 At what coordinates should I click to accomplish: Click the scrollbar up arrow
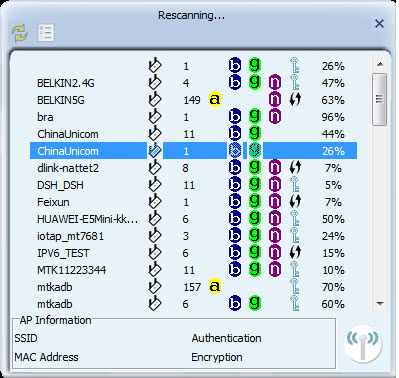(x=380, y=64)
